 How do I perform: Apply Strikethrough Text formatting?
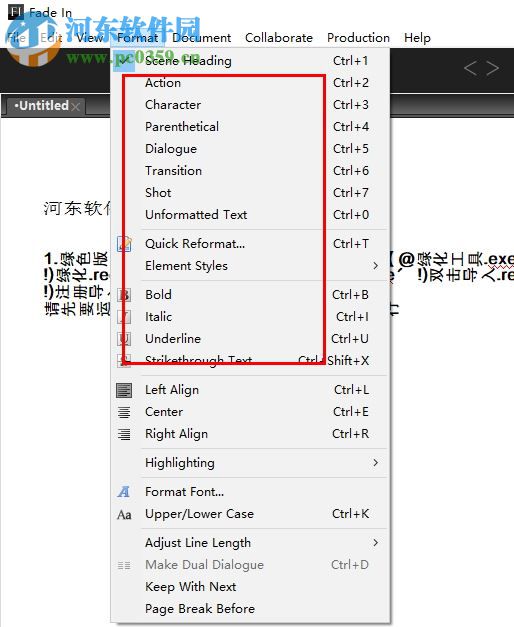pyautogui.click(x=250, y=361)
